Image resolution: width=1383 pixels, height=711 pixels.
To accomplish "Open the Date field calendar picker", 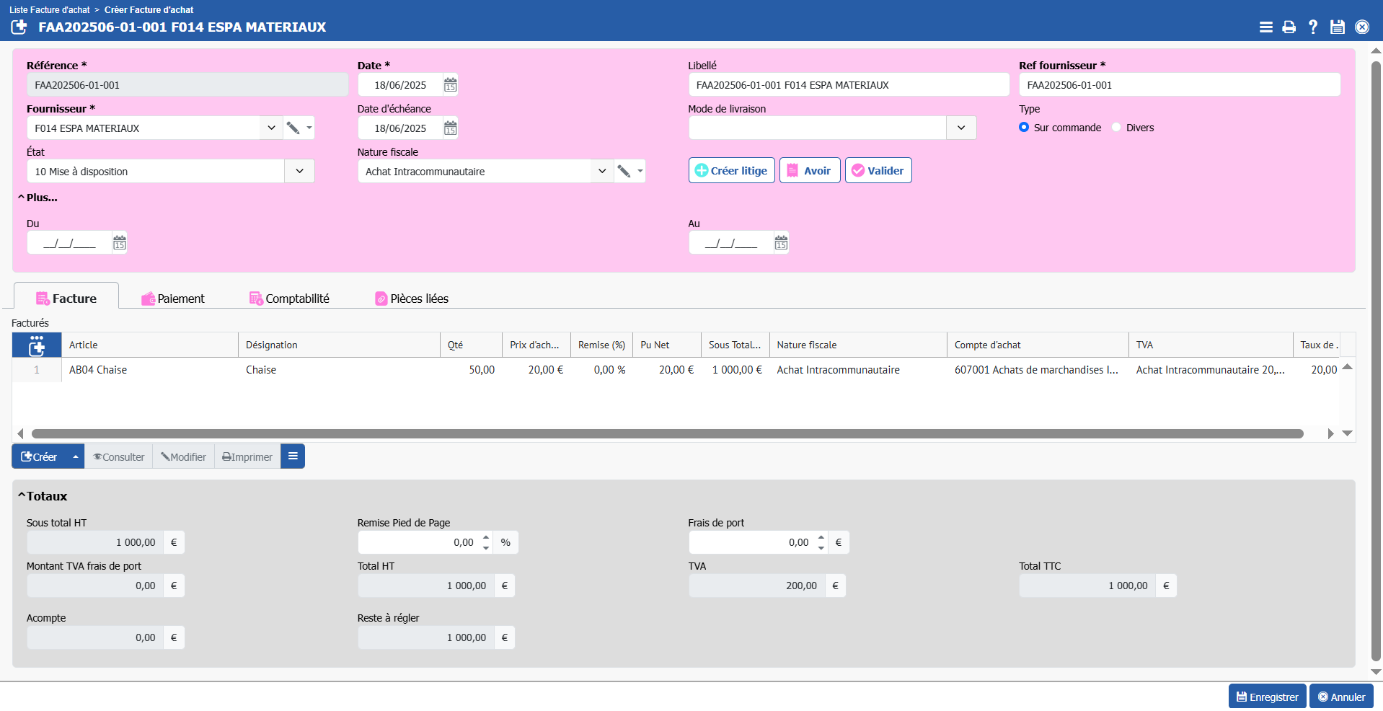I will click(x=450, y=85).
